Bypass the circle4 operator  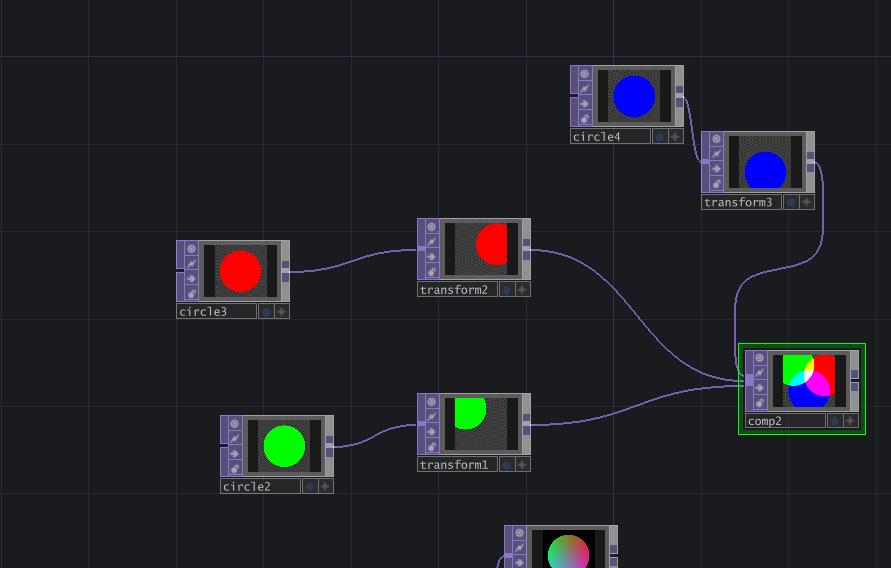[x=584, y=104]
